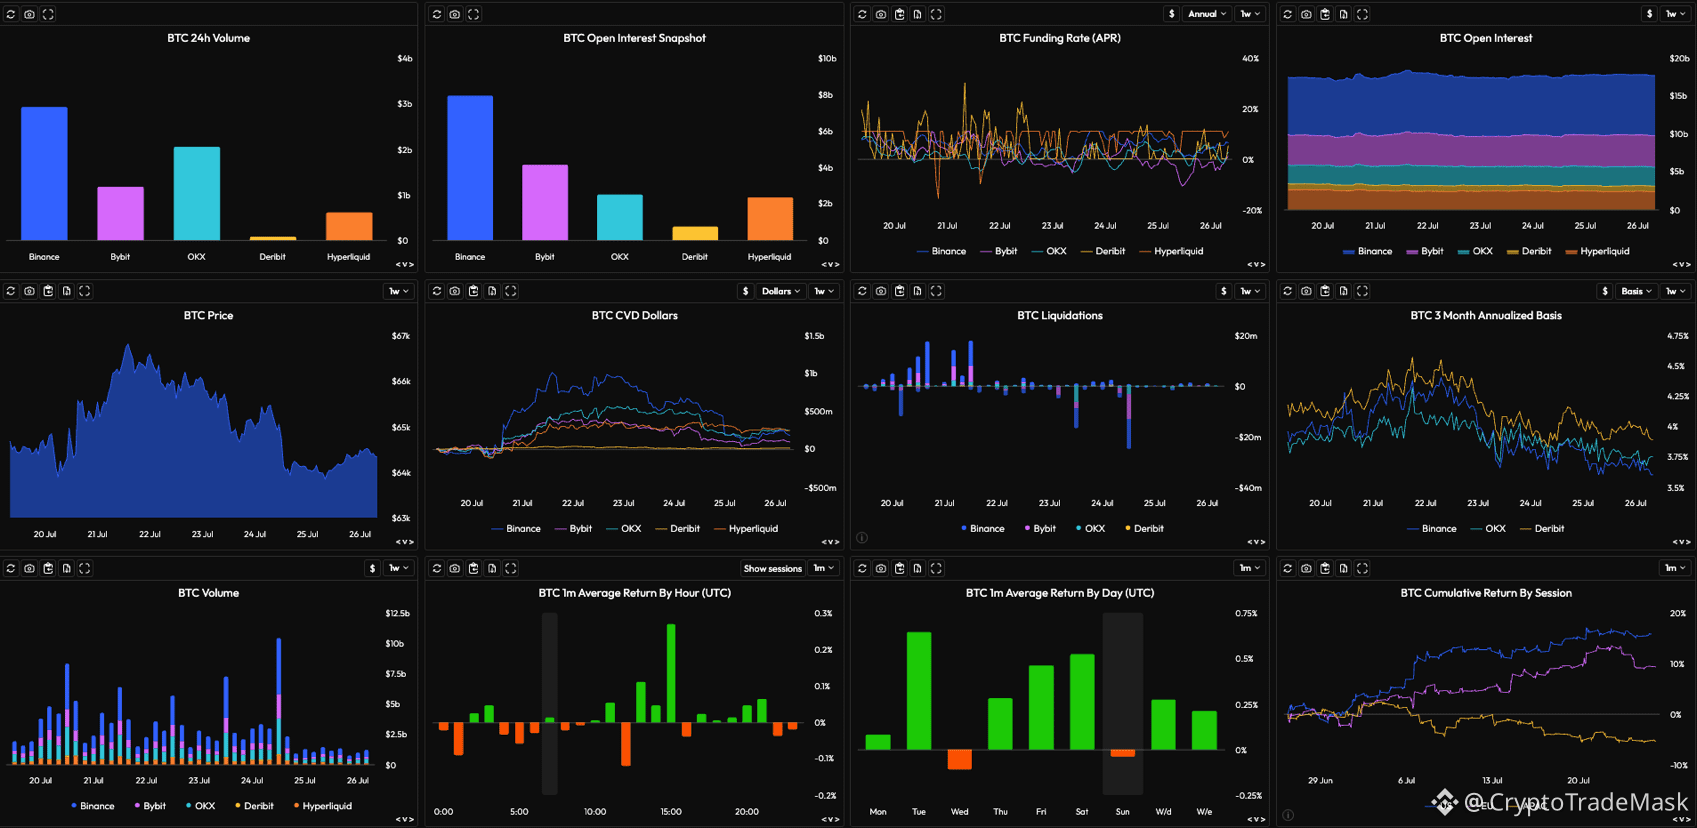1697x828 pixels.
Task: Take screenshot of BTC 24h Volume panel
Action: pos(29,14)
